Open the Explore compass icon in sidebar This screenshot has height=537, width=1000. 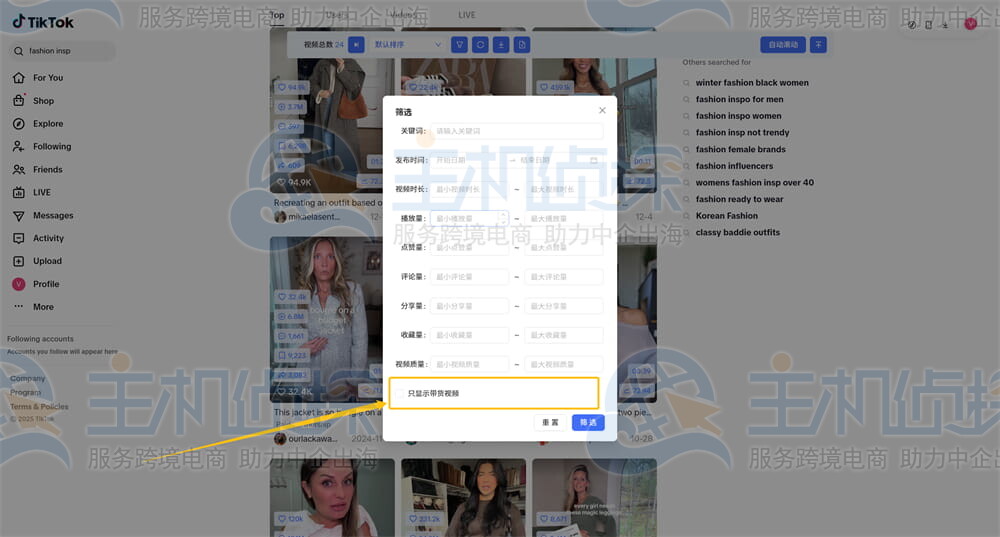[19, 124]
